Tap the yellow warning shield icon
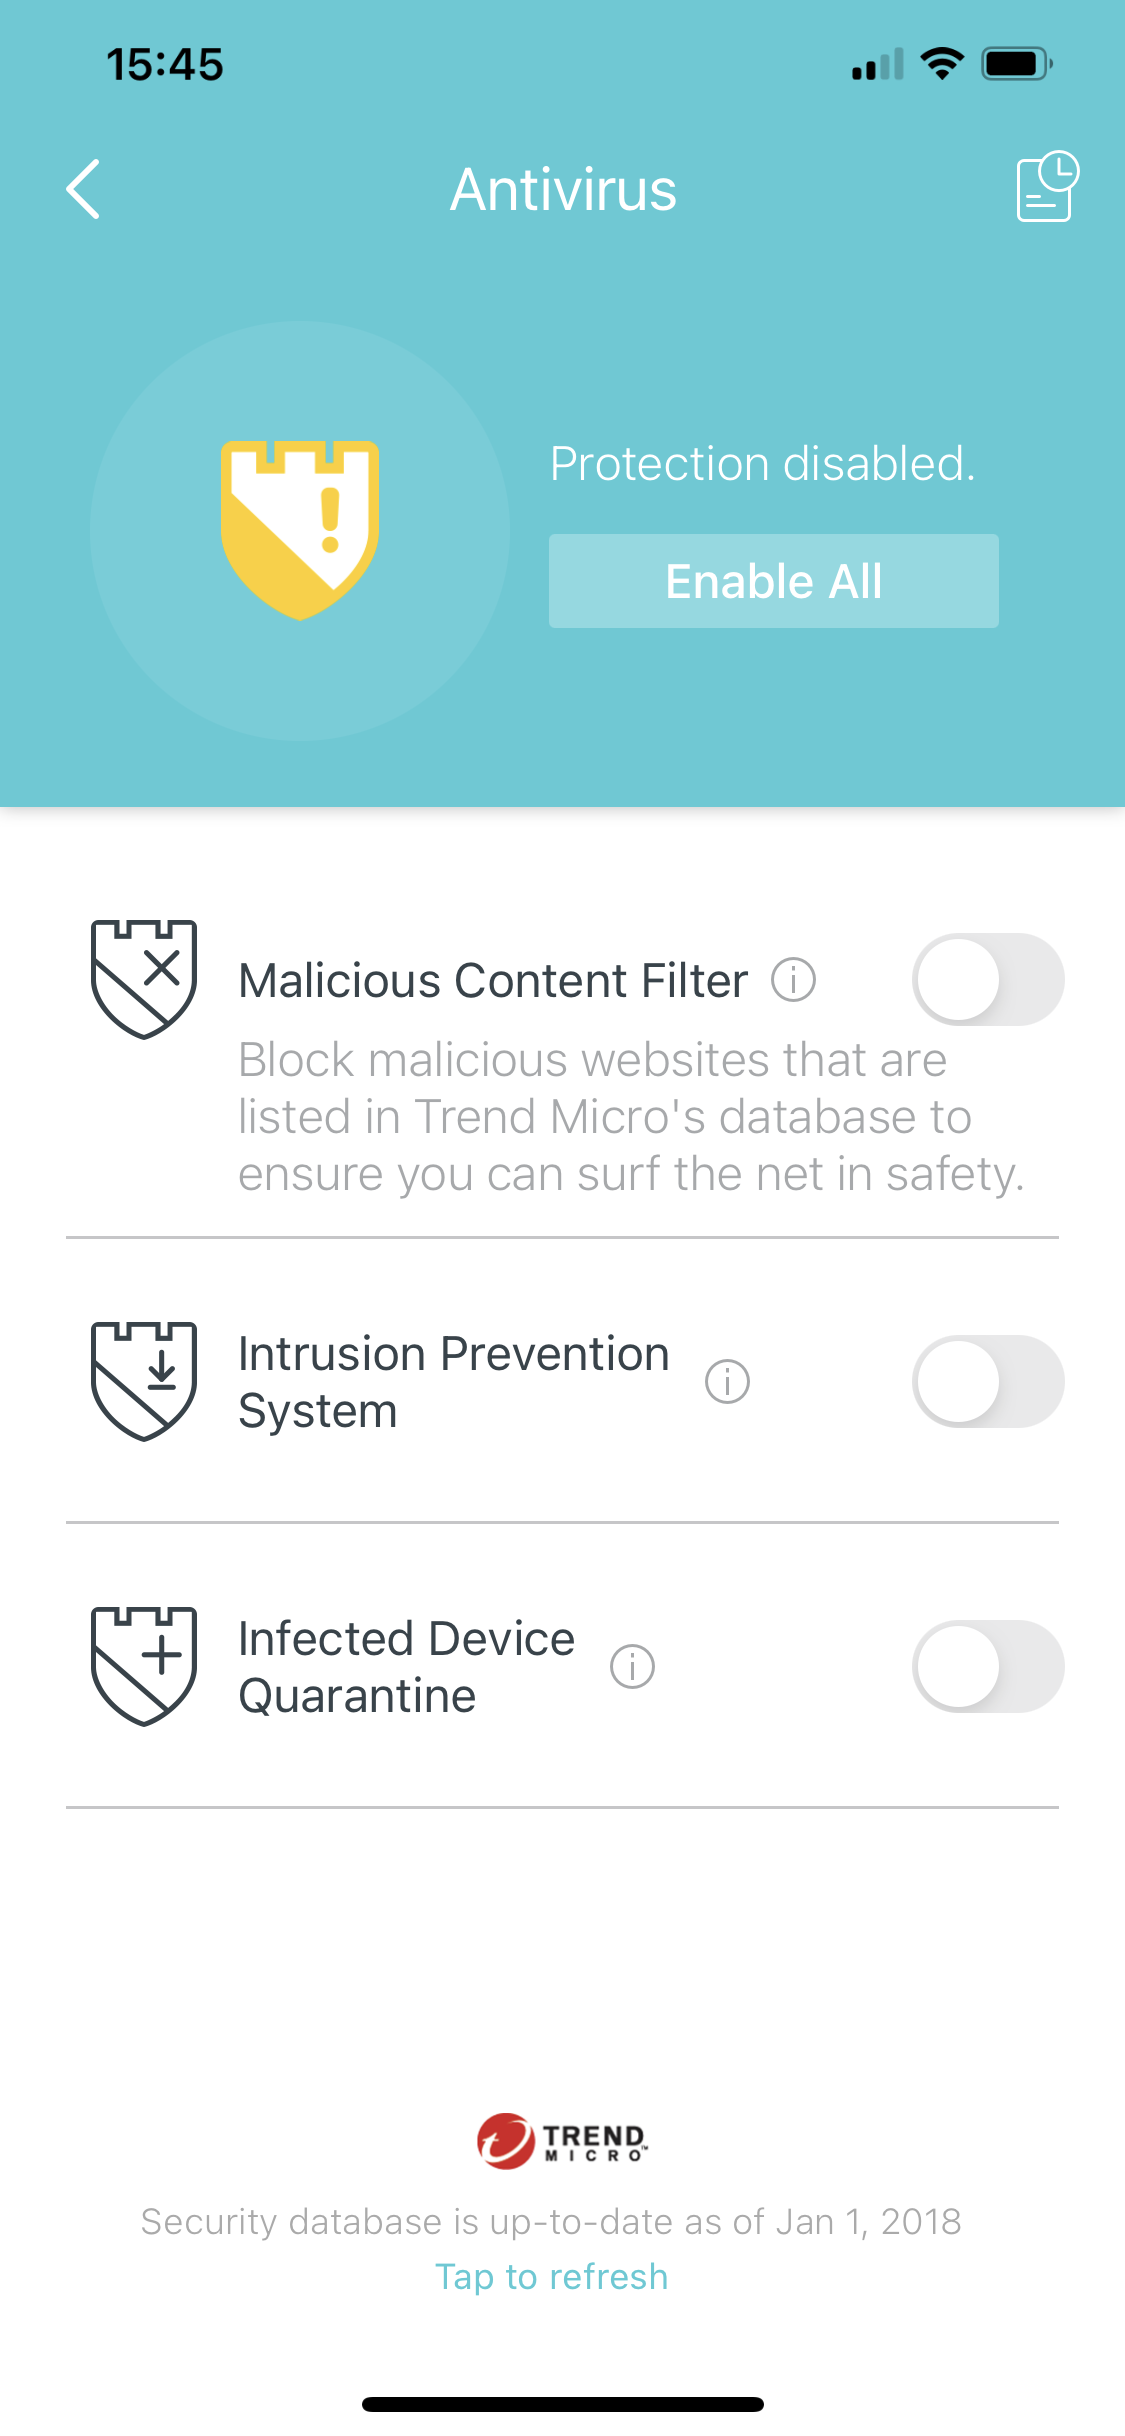 (300, 530)
